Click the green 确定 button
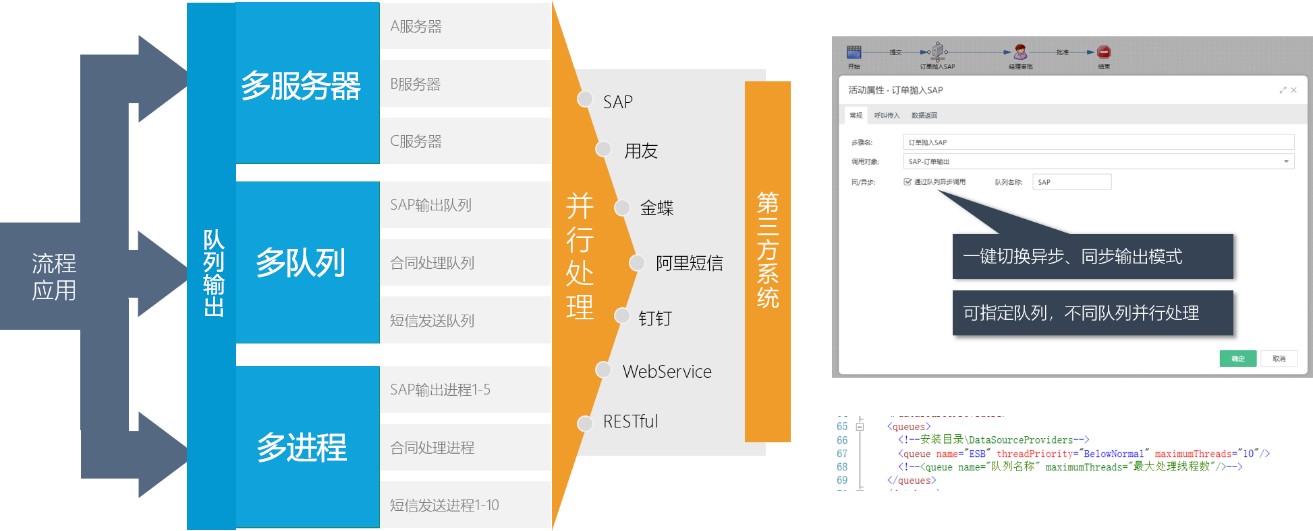Image resolution: width=1313 pixels, height=531 pixels. 1237,358
